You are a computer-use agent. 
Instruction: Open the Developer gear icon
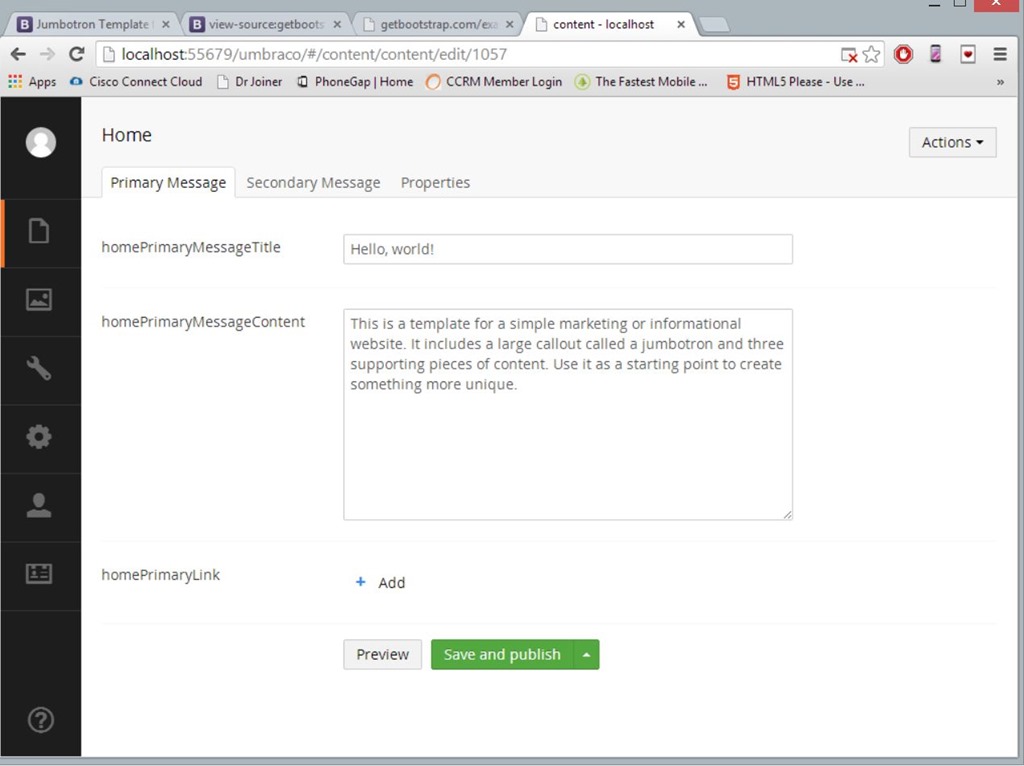coord(39,437)
